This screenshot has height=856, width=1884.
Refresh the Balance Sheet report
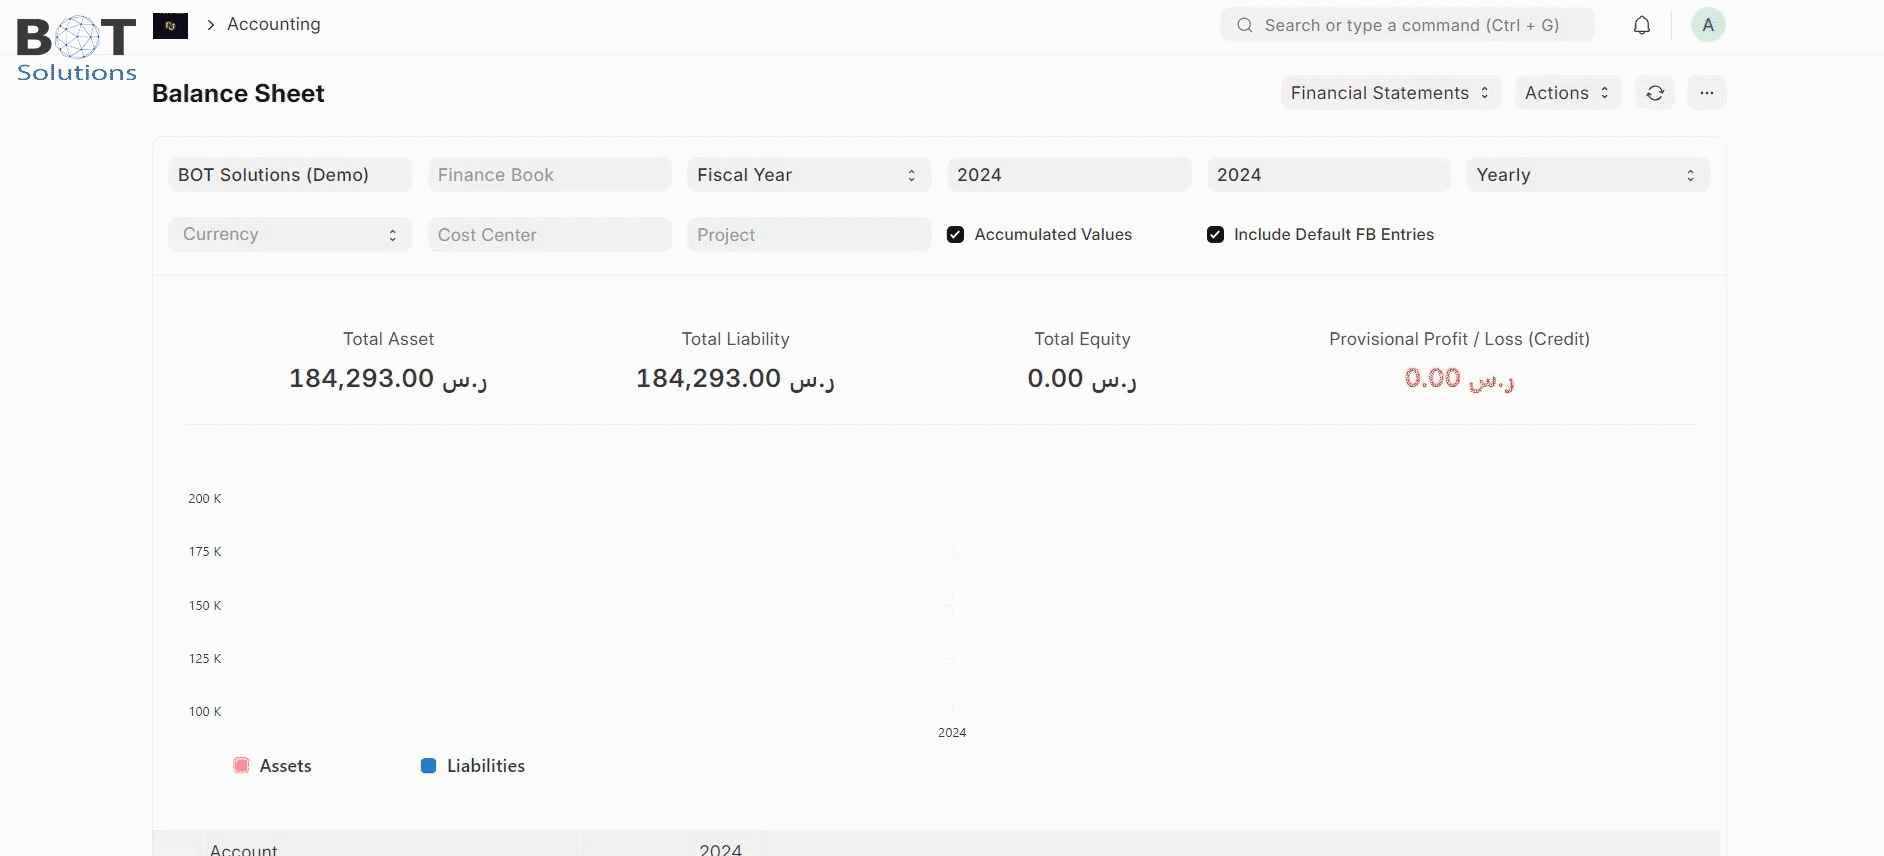click(1655, 93)
